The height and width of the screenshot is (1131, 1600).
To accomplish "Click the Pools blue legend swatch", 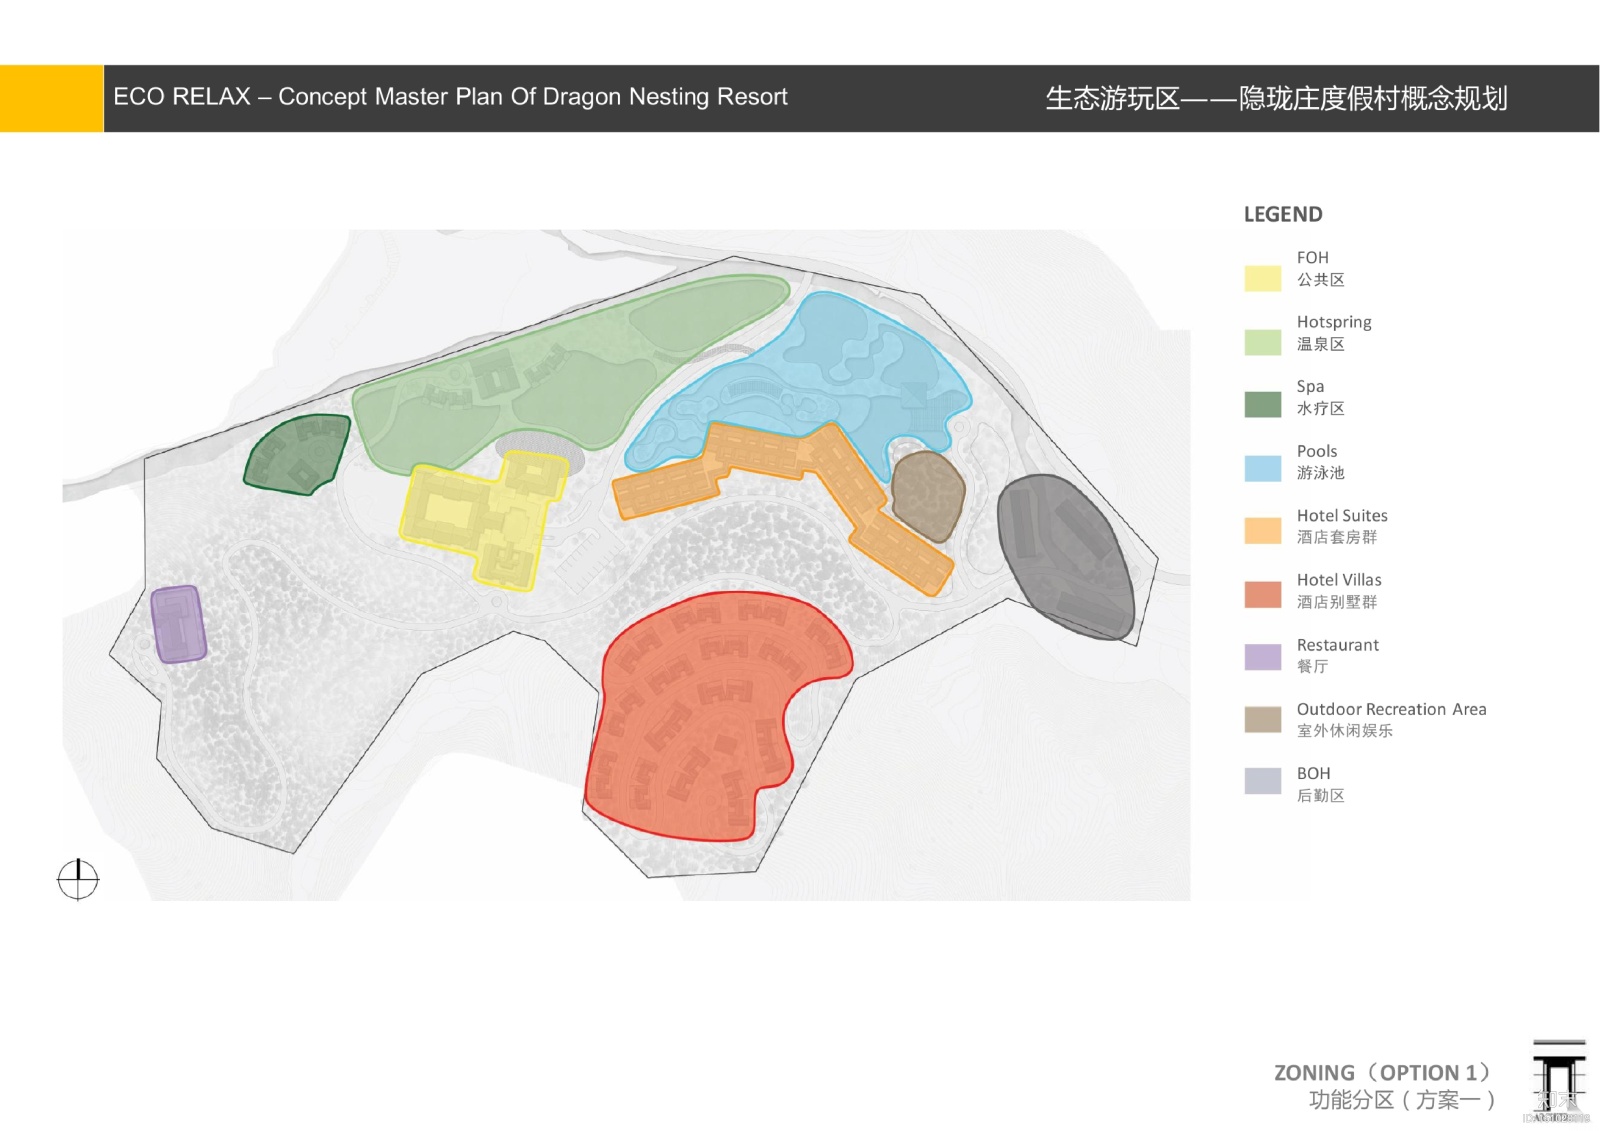I will (x=1262, y=468).
